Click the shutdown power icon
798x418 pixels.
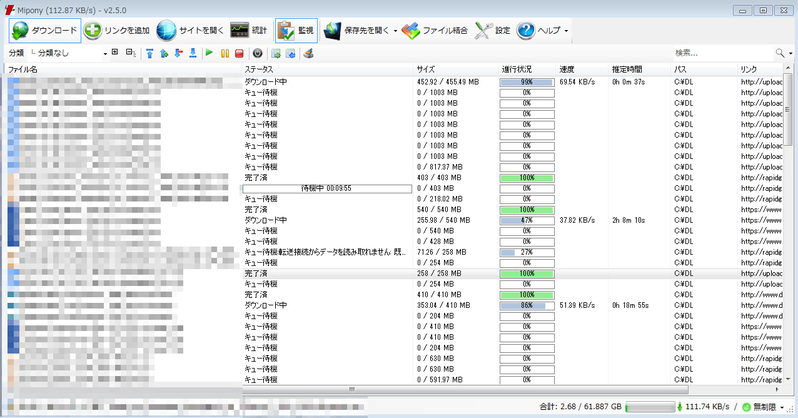pyautogui.click(x=258, y=53)
